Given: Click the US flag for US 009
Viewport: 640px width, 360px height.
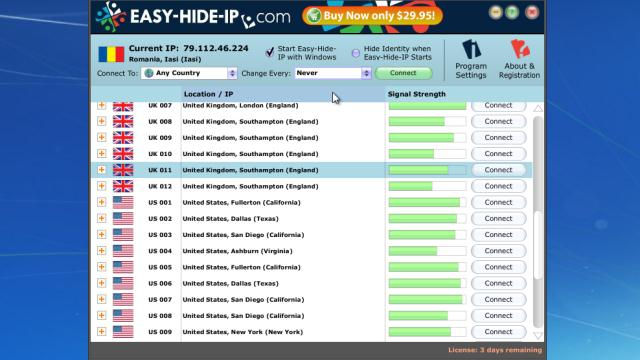Looking at the screenshot, I should [123, 332].
